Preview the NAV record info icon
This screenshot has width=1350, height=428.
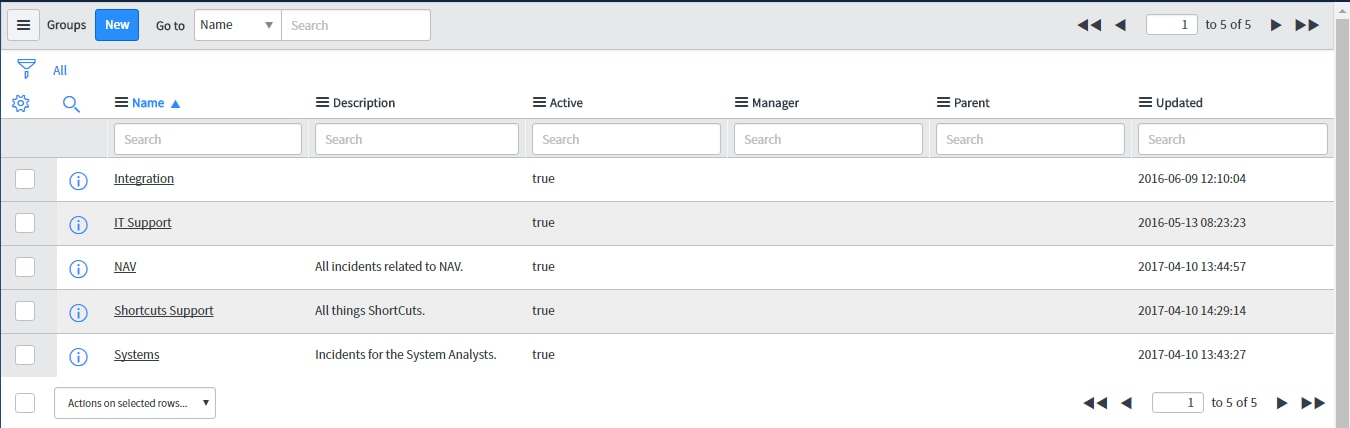point(78,269)
